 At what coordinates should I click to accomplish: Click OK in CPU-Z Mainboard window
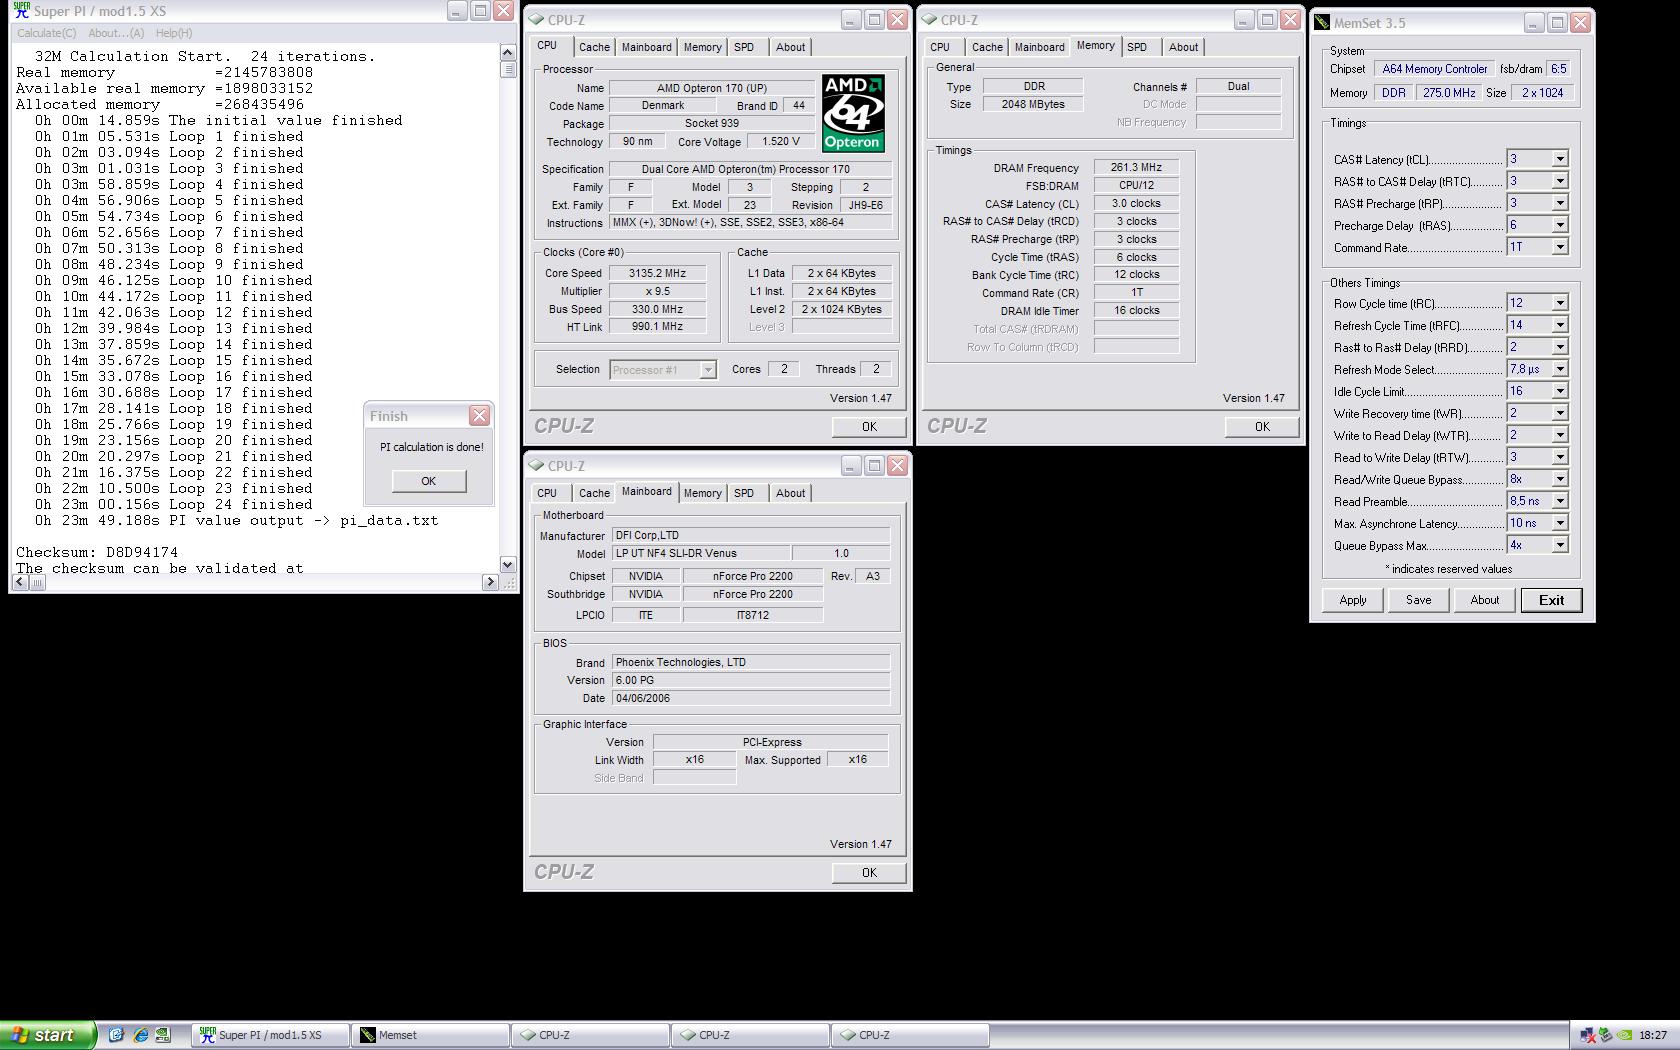click(x=869, y=873)
